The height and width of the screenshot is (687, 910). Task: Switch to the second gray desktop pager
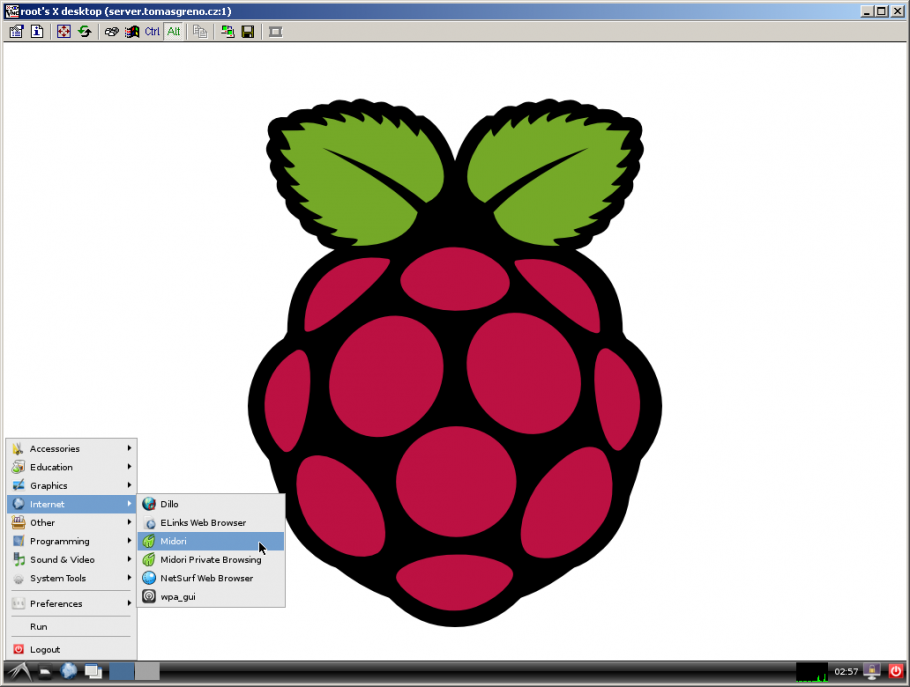[147, 672]
